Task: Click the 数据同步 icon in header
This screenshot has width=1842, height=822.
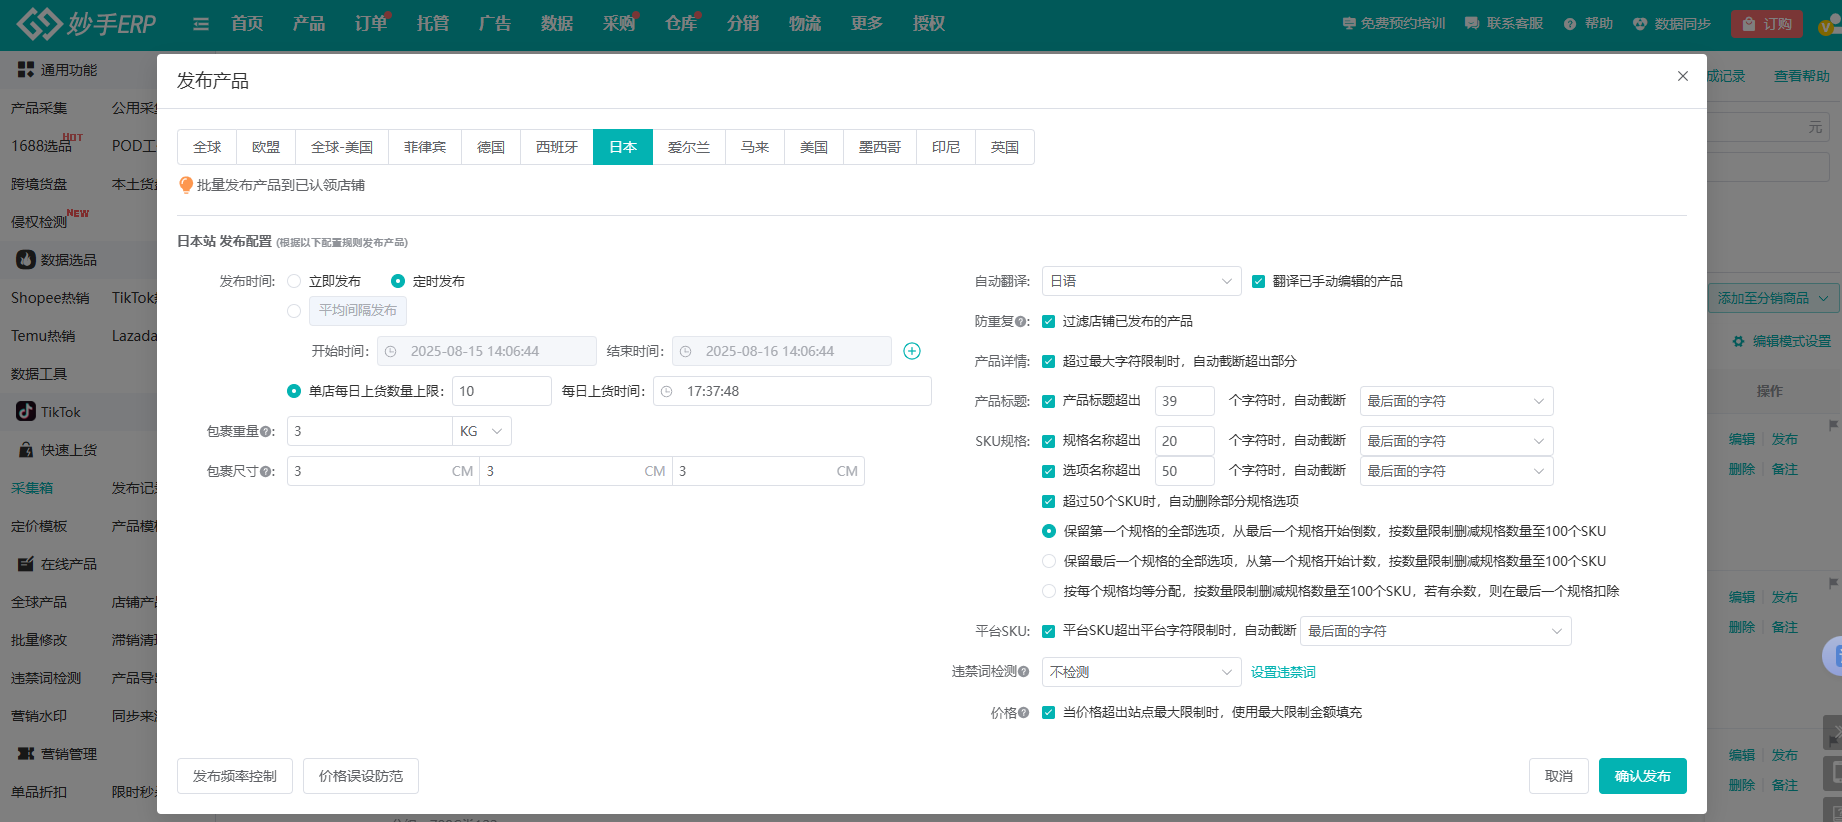Action: click(x=1640, y=24)
